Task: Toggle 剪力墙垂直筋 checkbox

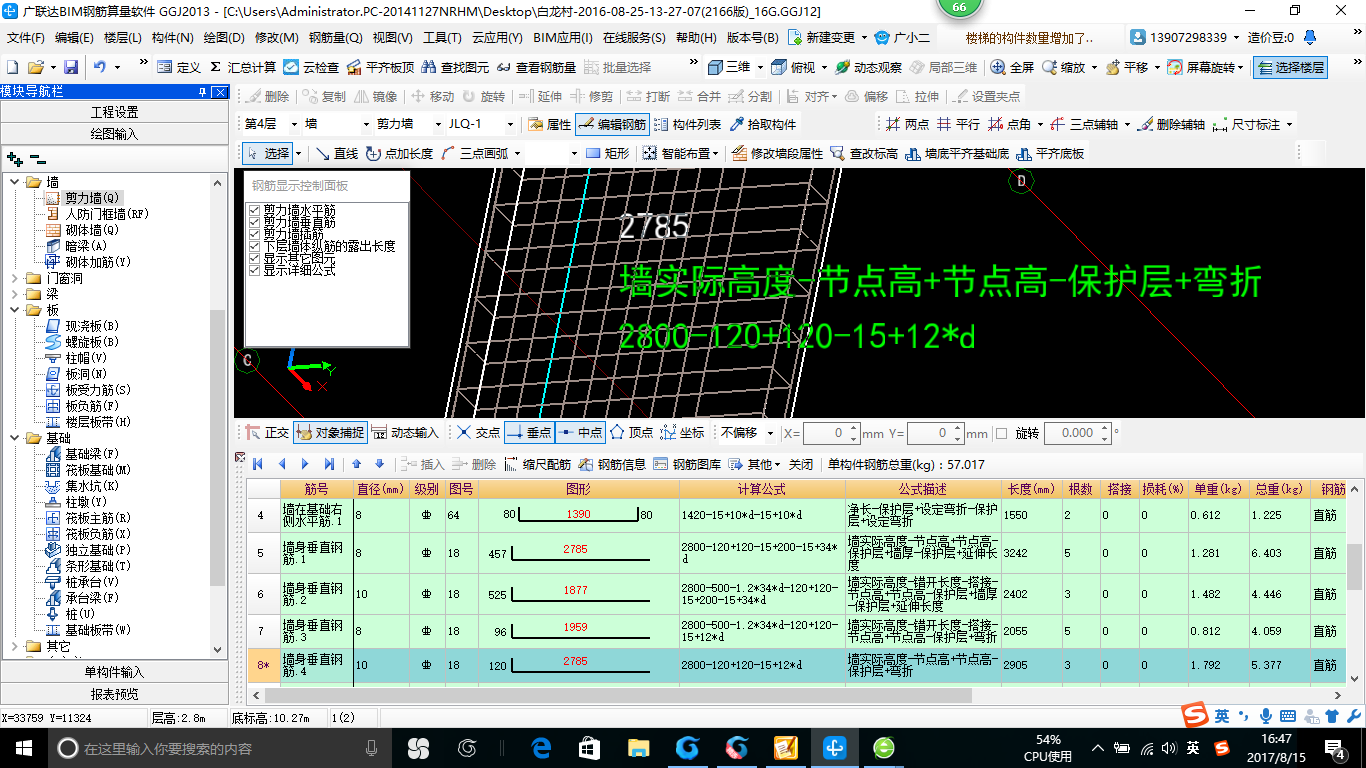Action: click(x=253, y=222)
